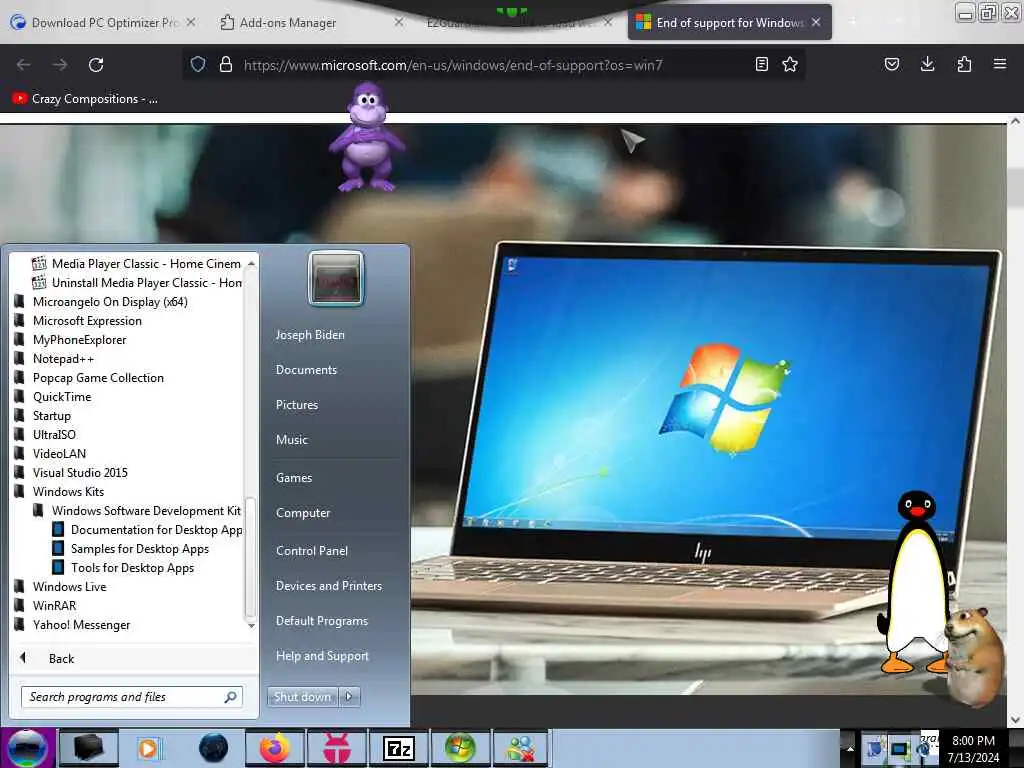Open Devices and Printers
The width and height of the screenshot is (1024, 768).
tap(328, 586)
